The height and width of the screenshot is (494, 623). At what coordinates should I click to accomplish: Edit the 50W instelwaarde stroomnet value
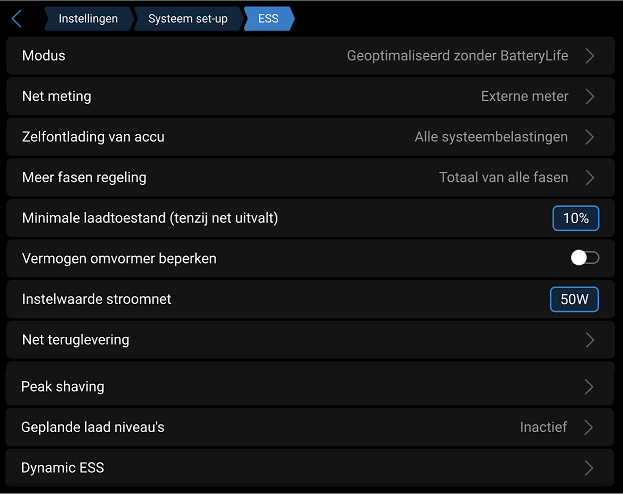574,299
